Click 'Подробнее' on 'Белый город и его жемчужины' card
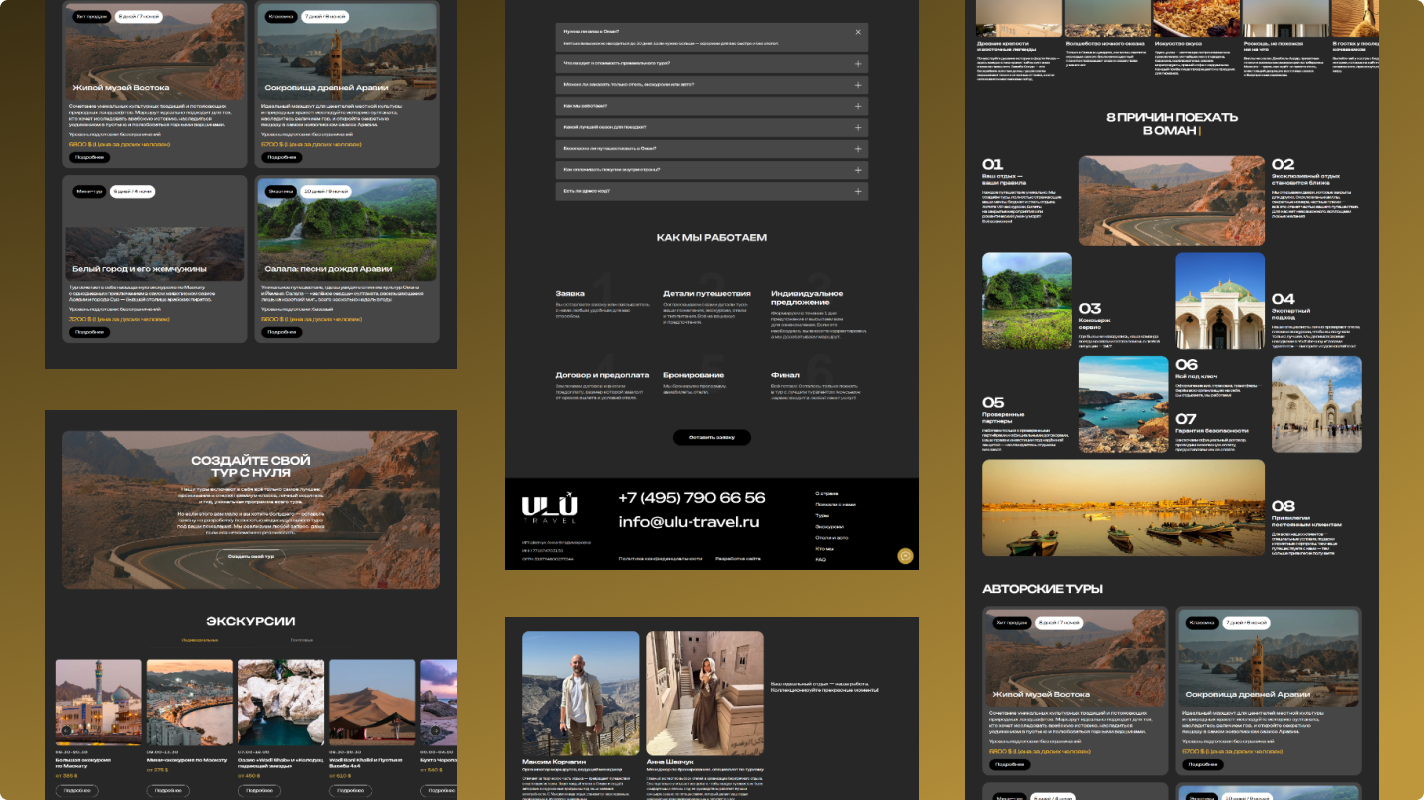1424x800 pixels. (x=89, y=332)
